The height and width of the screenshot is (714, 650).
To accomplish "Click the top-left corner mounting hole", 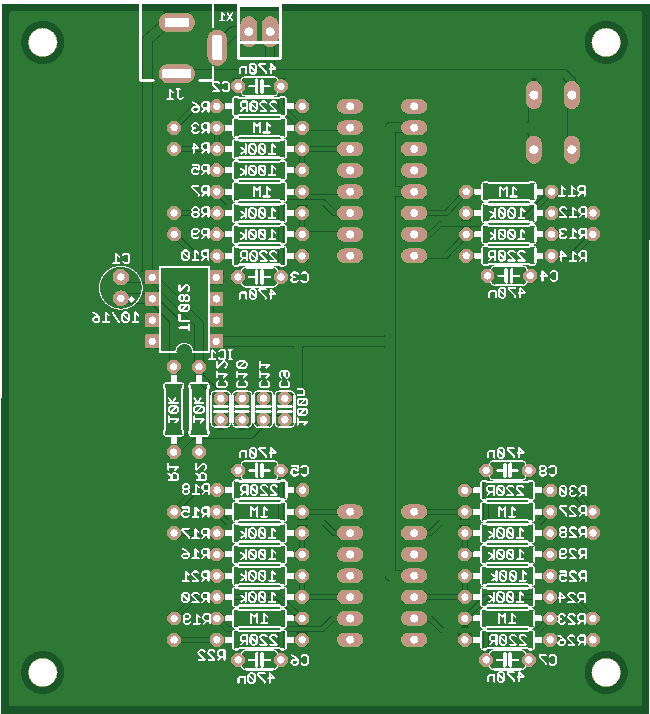I will point(43,42).
